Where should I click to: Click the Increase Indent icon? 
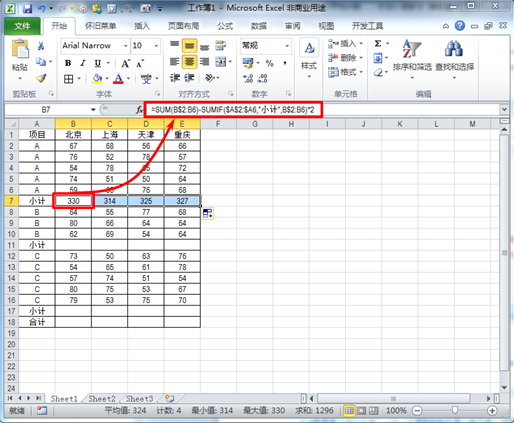click(189, 78)
